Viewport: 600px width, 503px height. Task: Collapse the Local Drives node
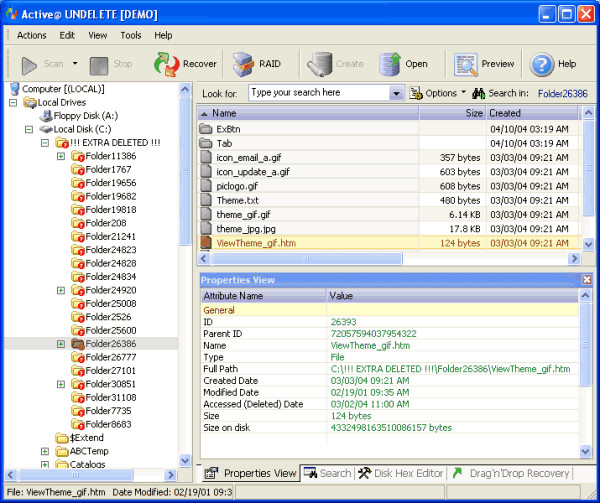pyautogui.click(x=13, y=103)
